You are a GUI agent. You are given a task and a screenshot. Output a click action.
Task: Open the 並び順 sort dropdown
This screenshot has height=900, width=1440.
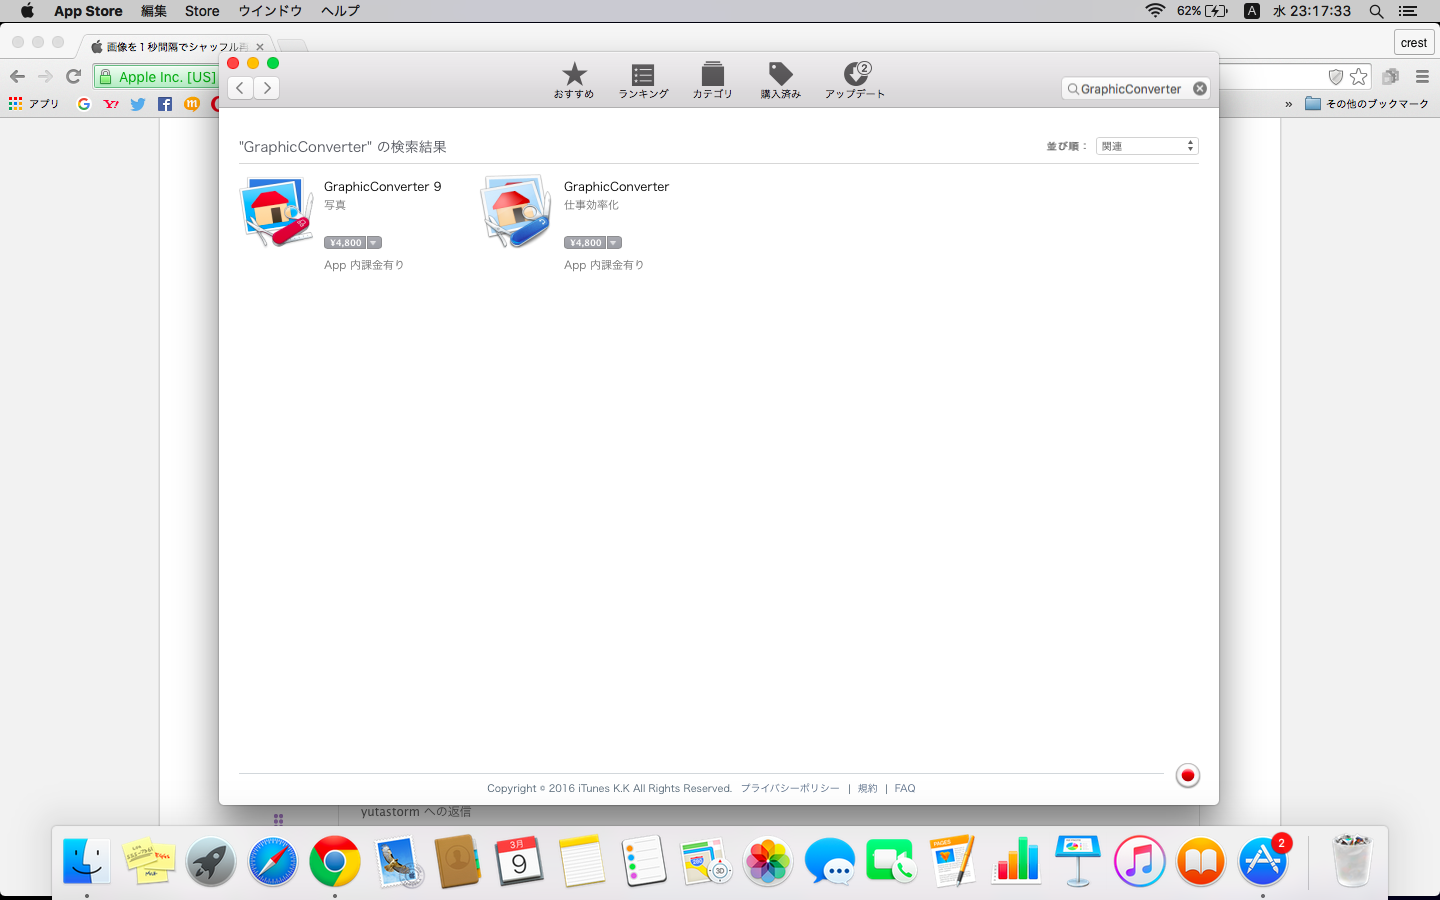pos(1147,146)
